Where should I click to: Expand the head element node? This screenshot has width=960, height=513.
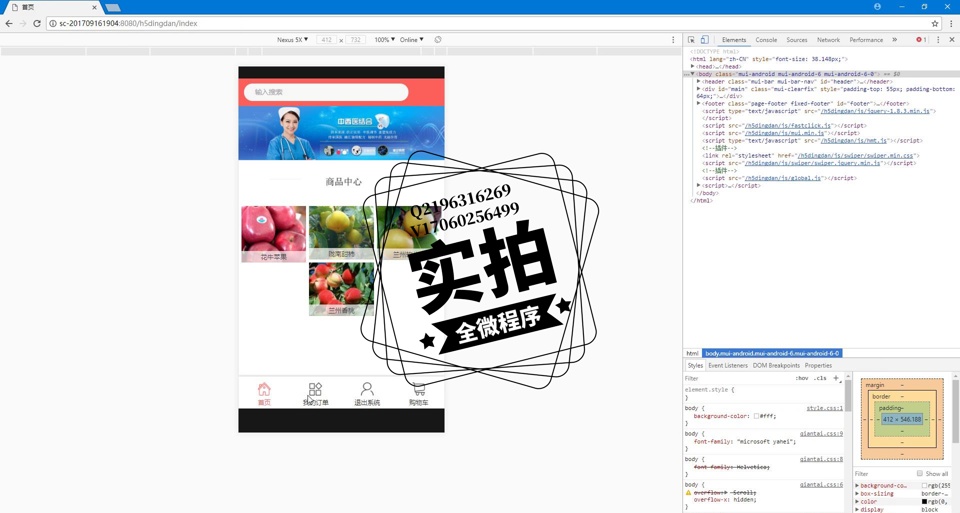click(693, 66)
